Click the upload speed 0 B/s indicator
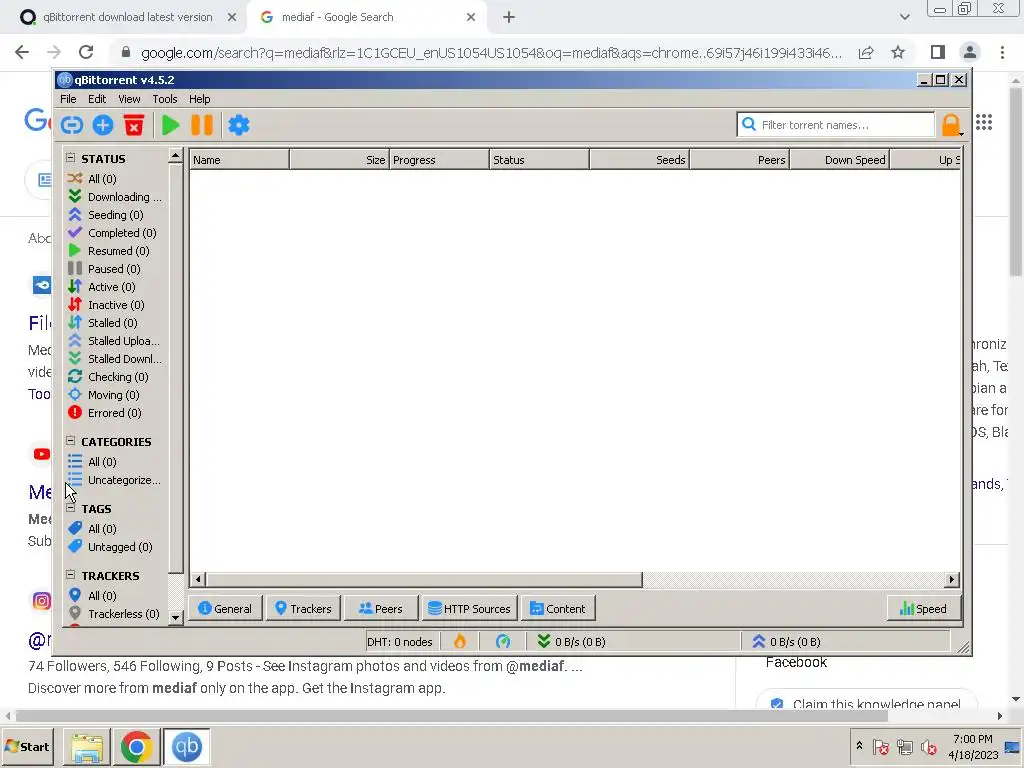The height and width of the screenshot is (768, 1024). click(x=786, y=642)
